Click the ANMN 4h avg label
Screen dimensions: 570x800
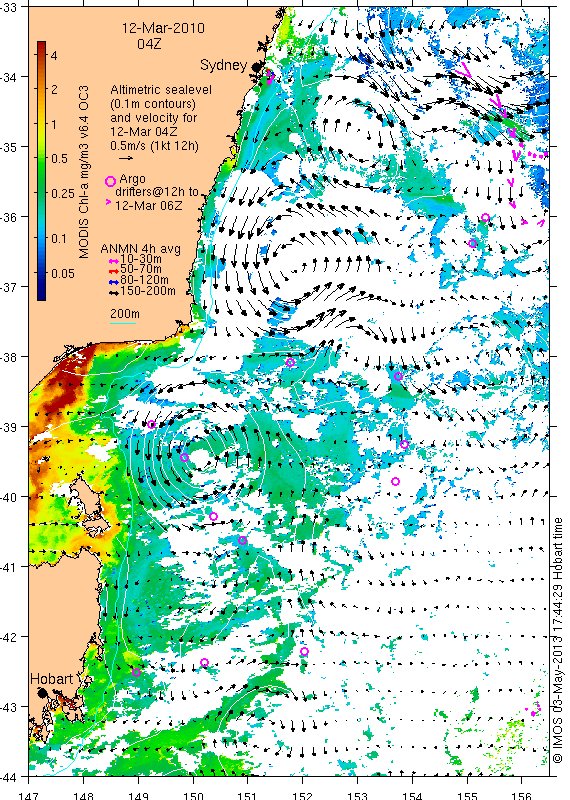point(140,249)
